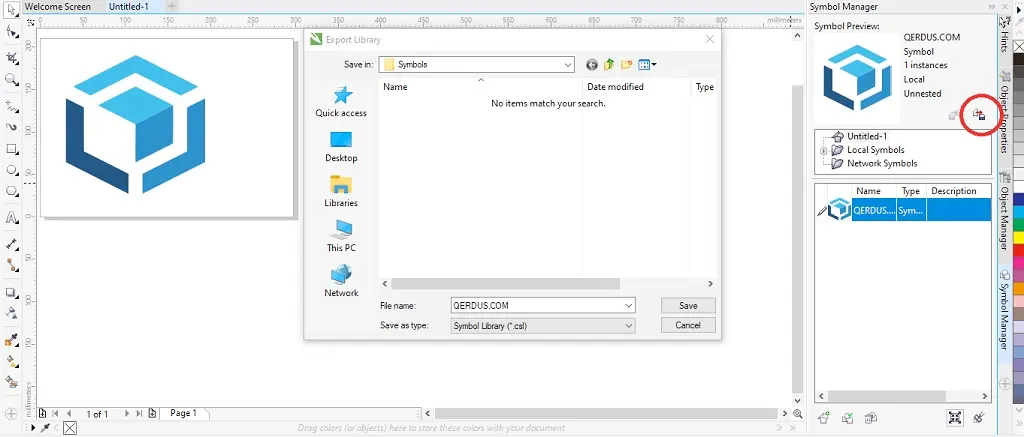Select the Polygon tool
Viewport: 1024px width, 437px height.
click(x=11, y=191)
